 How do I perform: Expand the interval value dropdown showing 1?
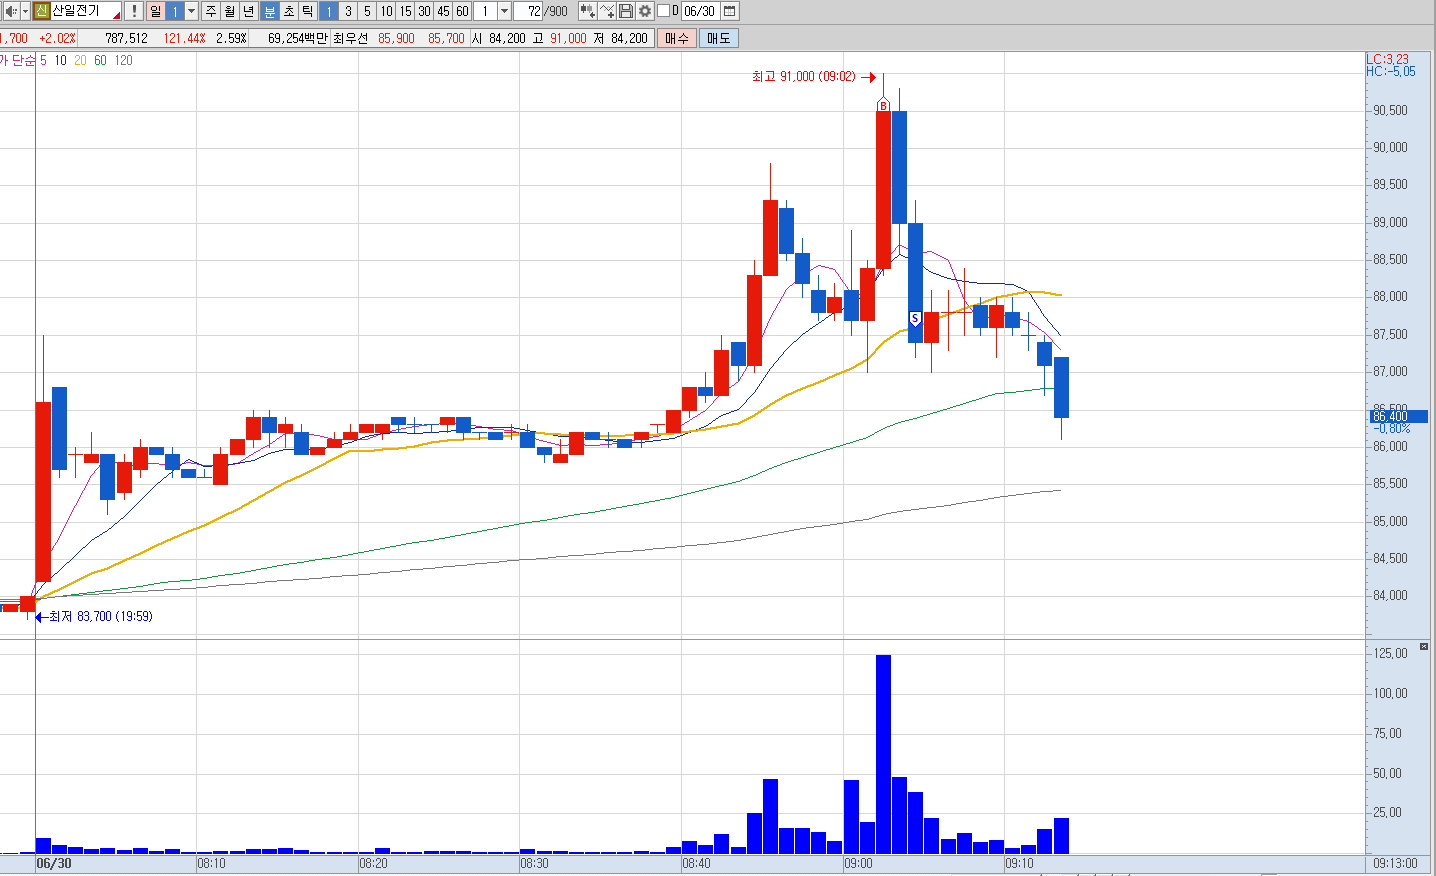[504, 11]
